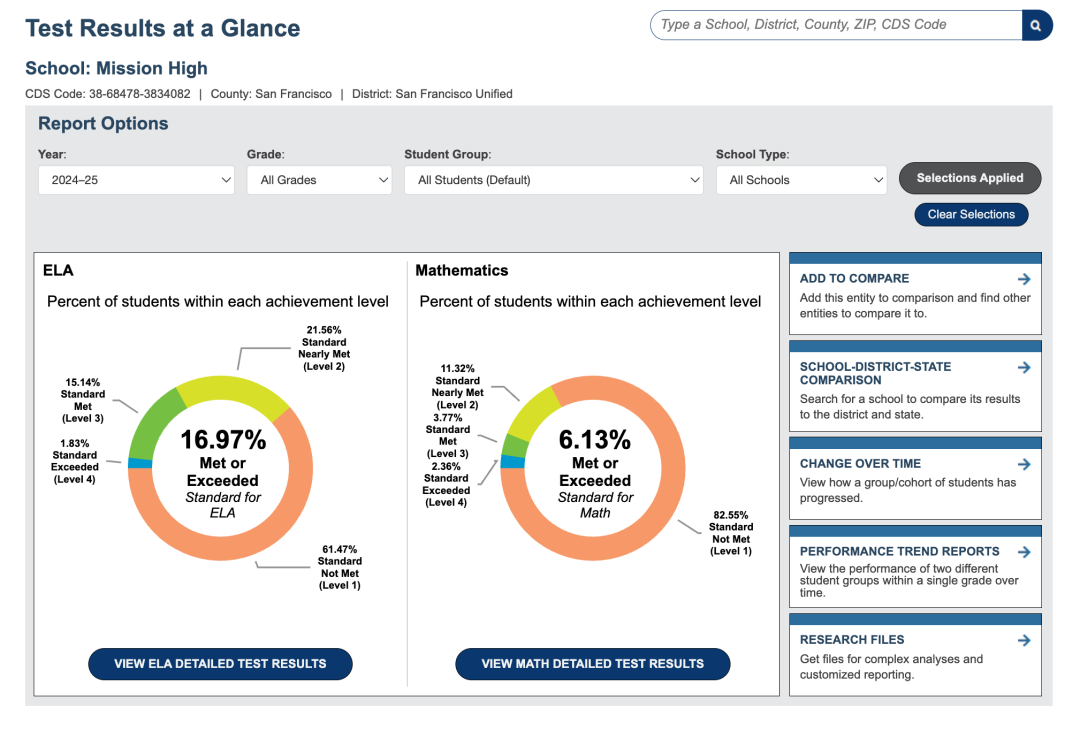Viewport: 1080px width, 730px height.
Task: Click the Change Over Time arrow icon
Action: 1024,464
